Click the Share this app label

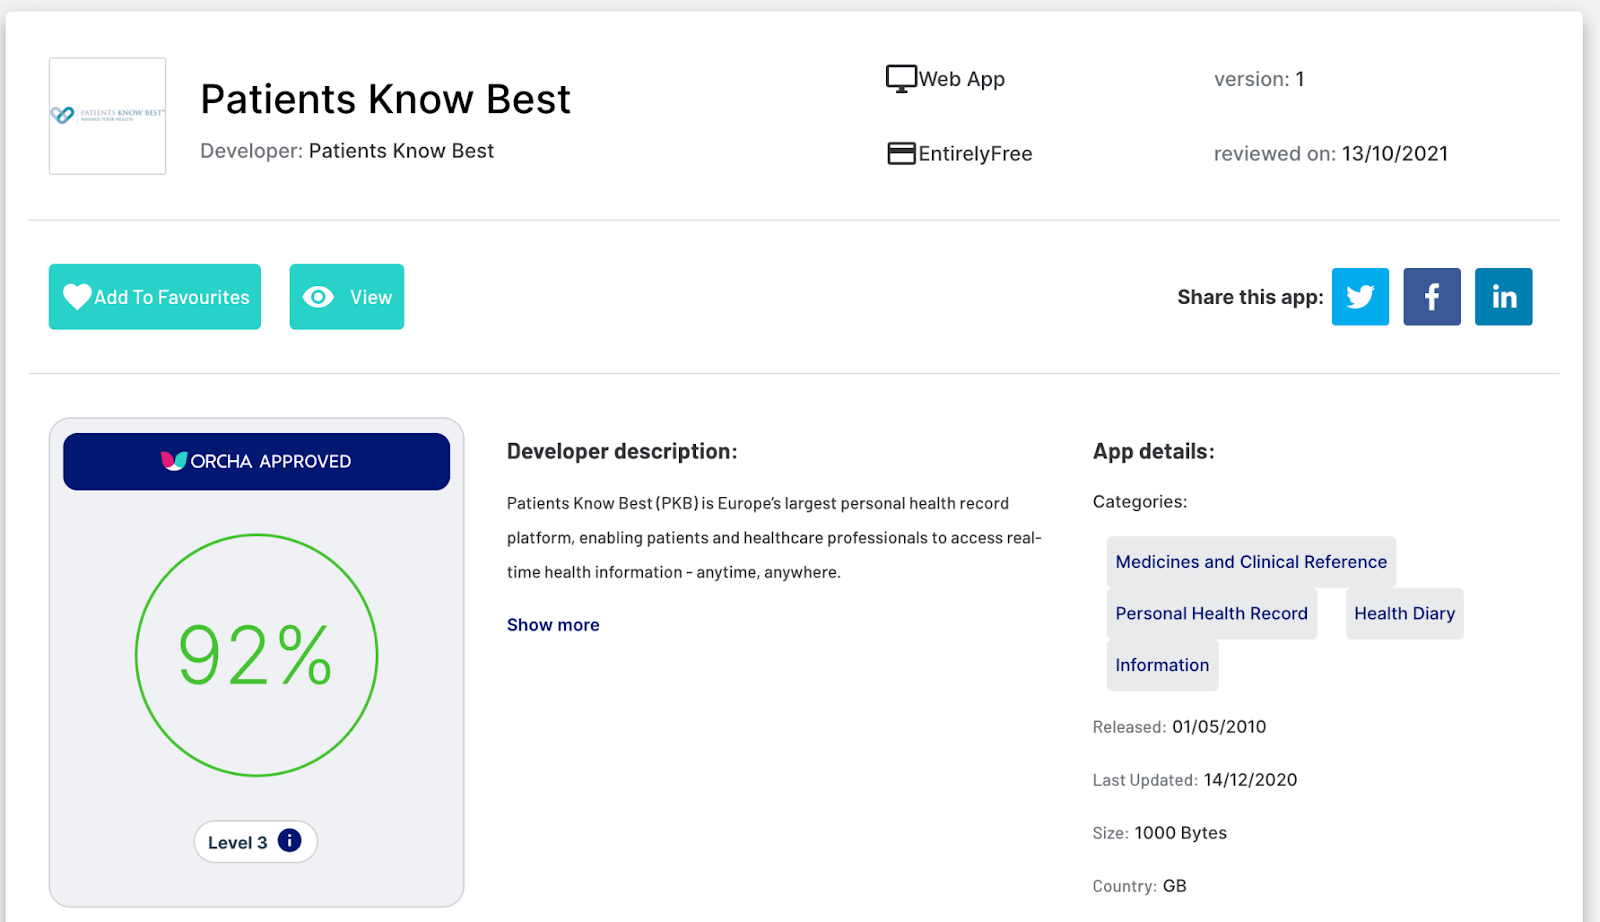1250,297
